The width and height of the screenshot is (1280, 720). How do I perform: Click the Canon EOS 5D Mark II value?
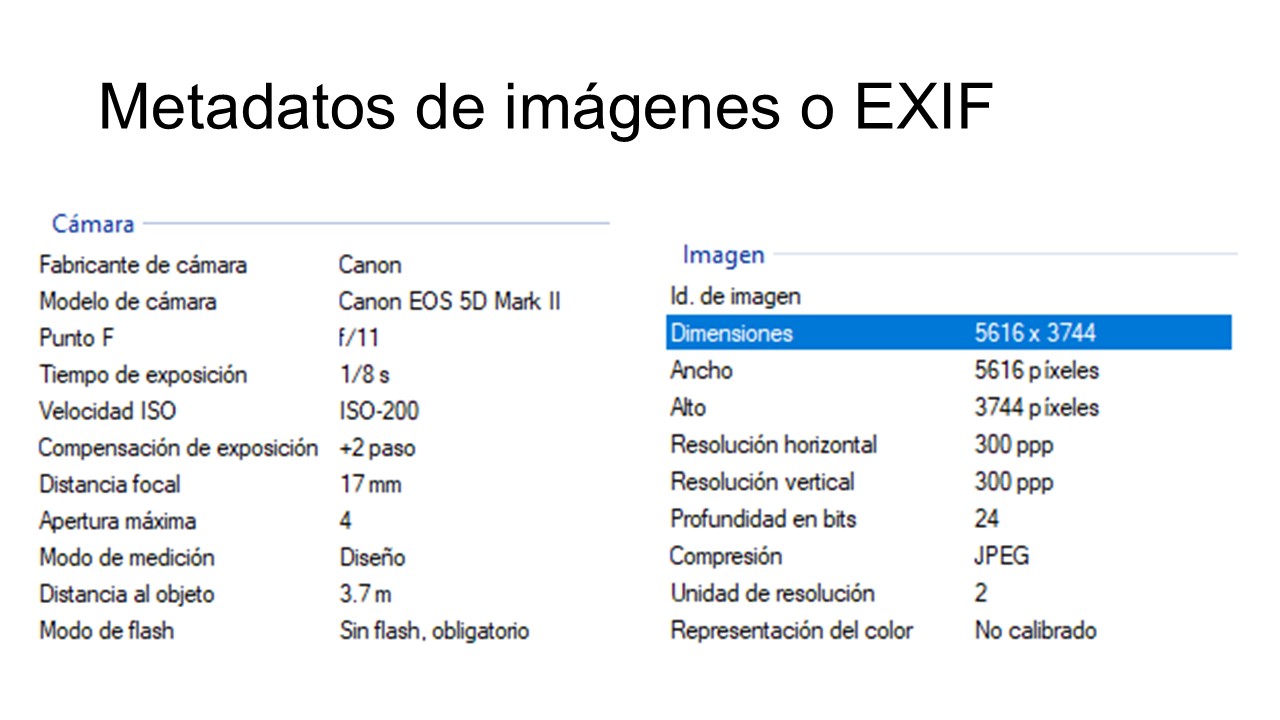[449, 302]
